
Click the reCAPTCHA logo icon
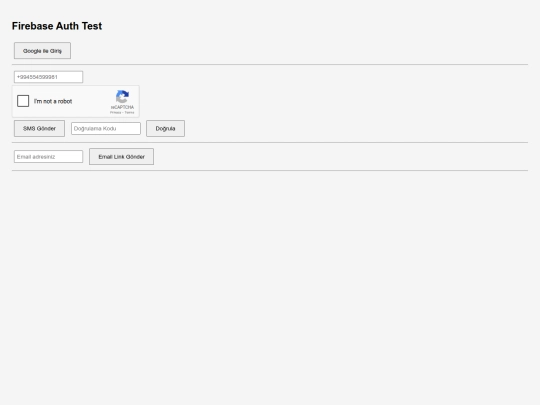pos(122,97)
